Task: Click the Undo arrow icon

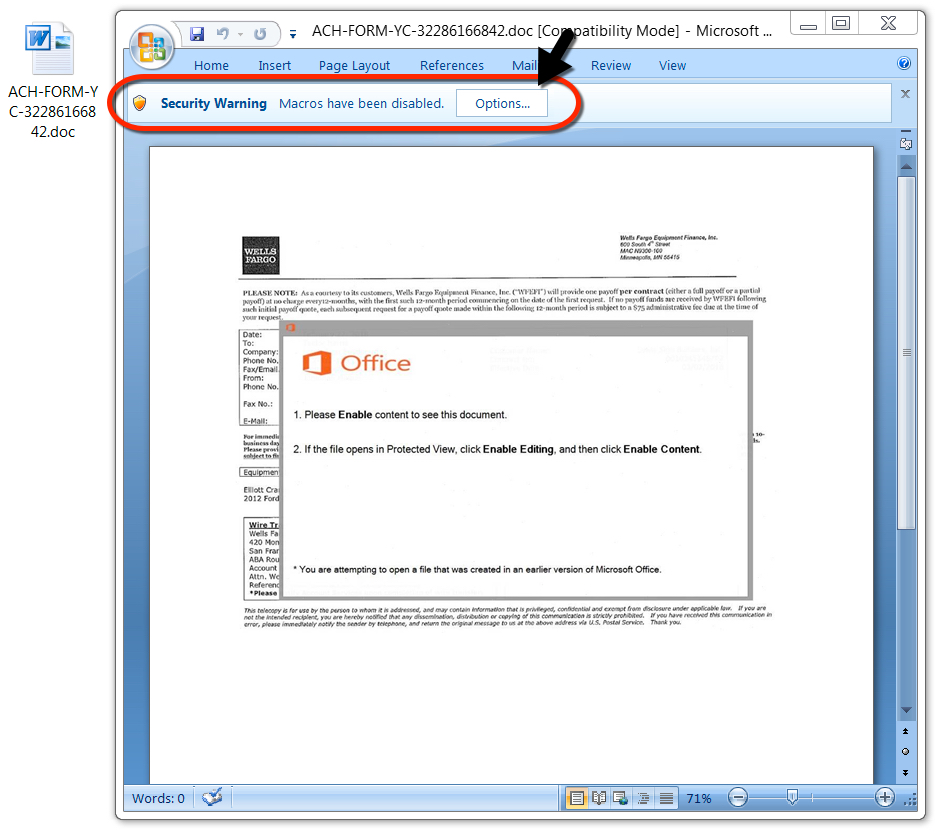Action: pyautogui.click(x=223, y=33)
